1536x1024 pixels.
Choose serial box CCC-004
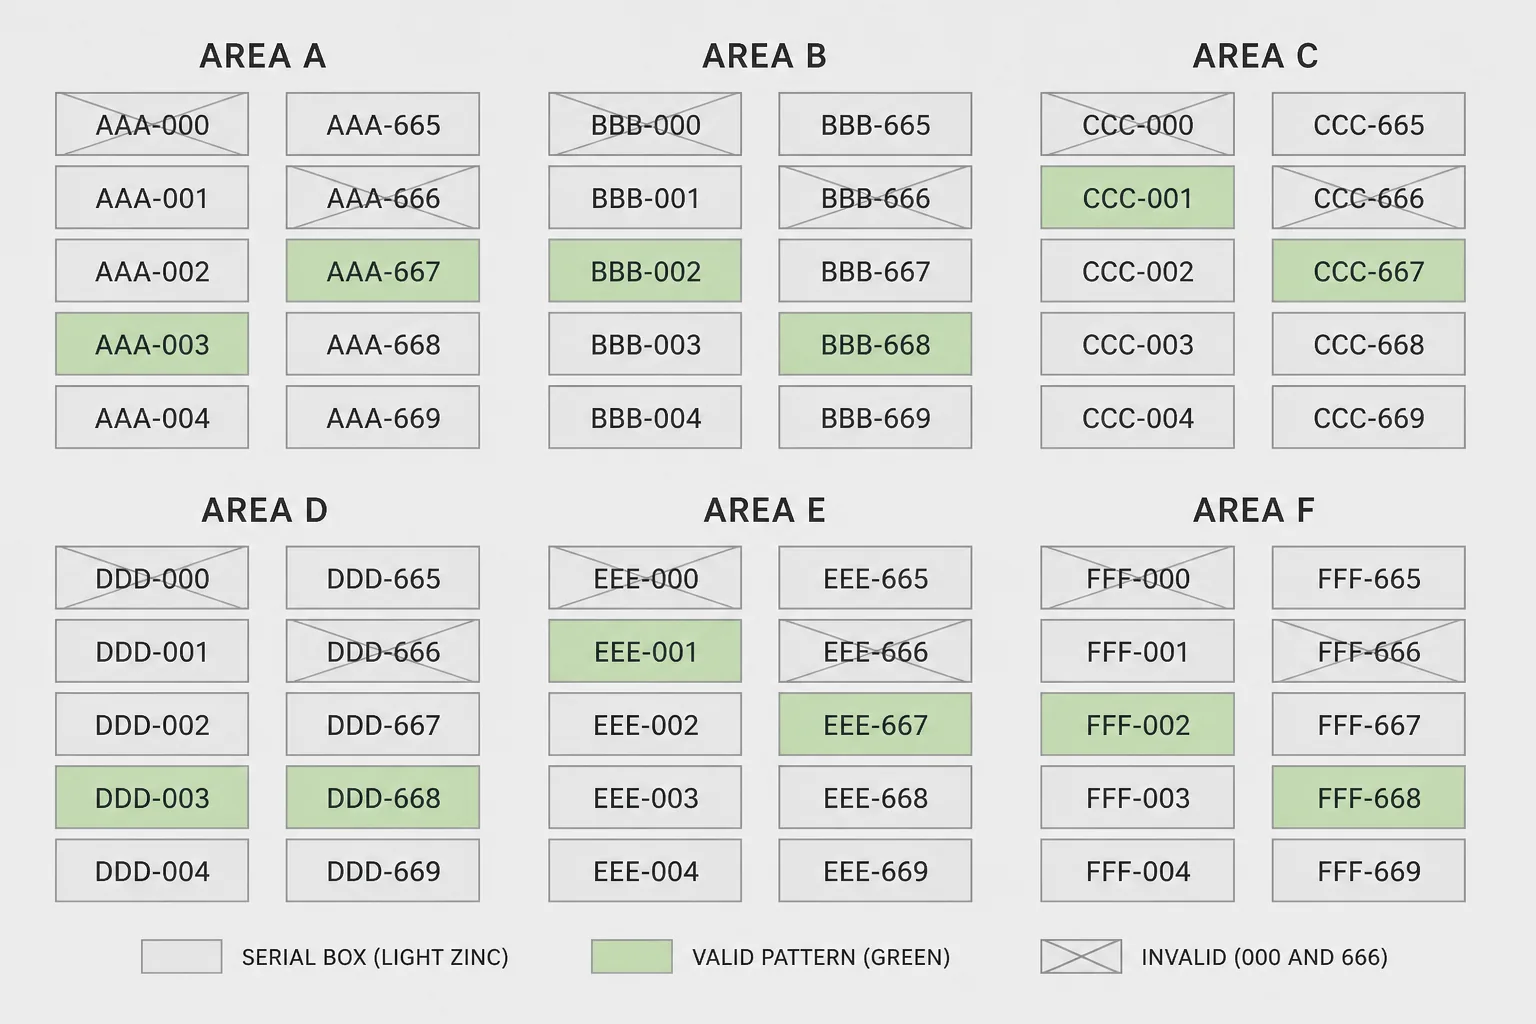tap(1137, 417)
